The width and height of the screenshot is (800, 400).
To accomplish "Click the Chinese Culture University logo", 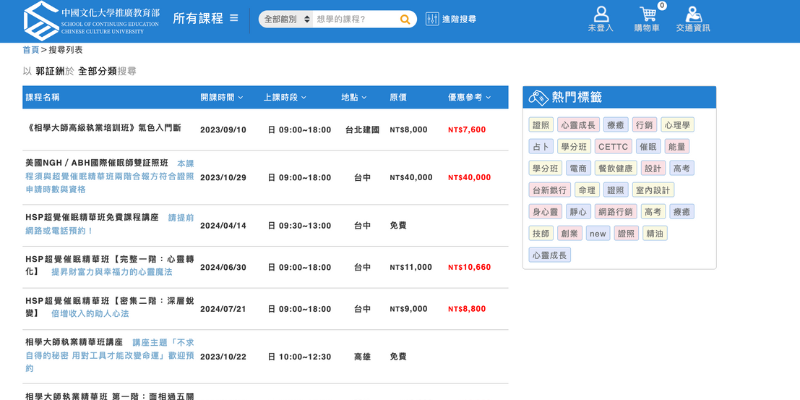I will (x=91, y=19).
